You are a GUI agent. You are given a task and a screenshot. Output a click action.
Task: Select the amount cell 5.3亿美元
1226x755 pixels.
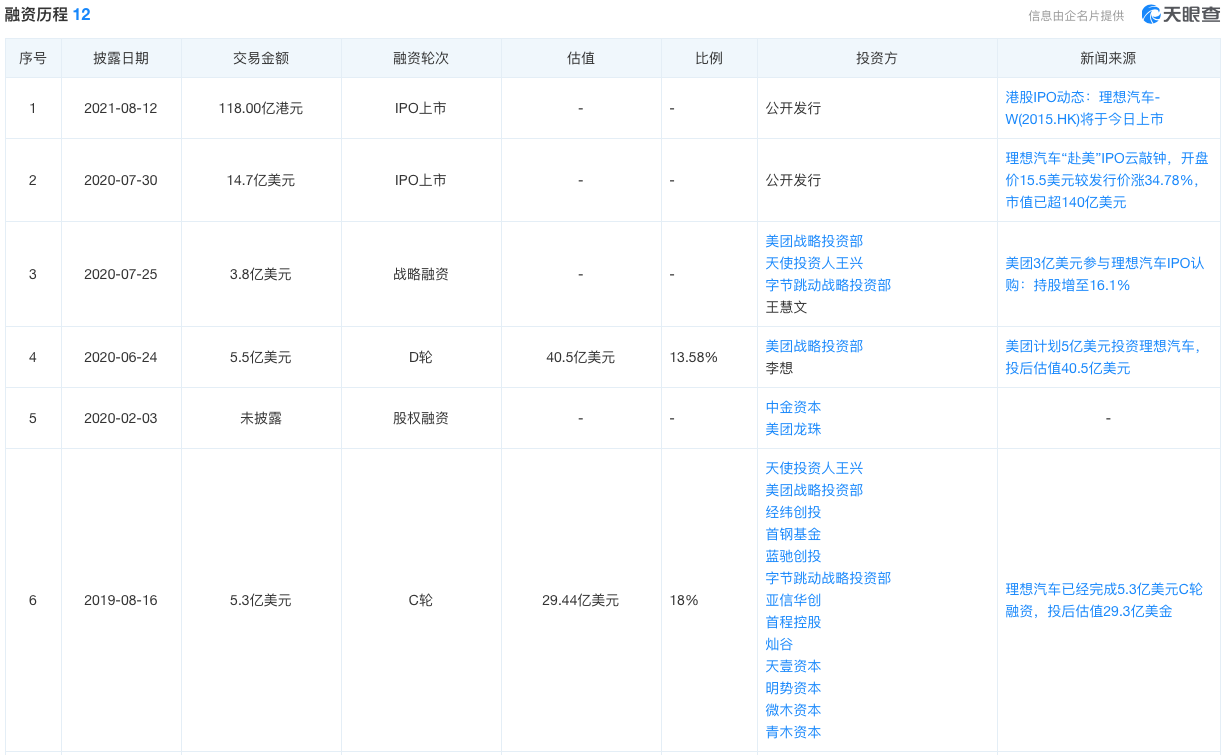[x=261, y=600]
